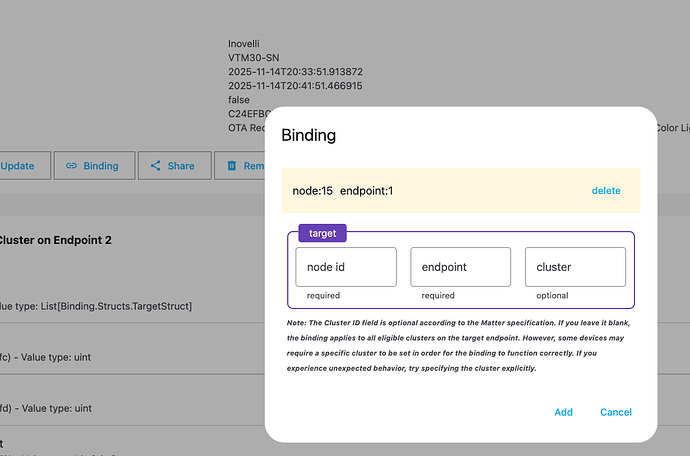Click the link icon on the Binding button

[71, 166]
